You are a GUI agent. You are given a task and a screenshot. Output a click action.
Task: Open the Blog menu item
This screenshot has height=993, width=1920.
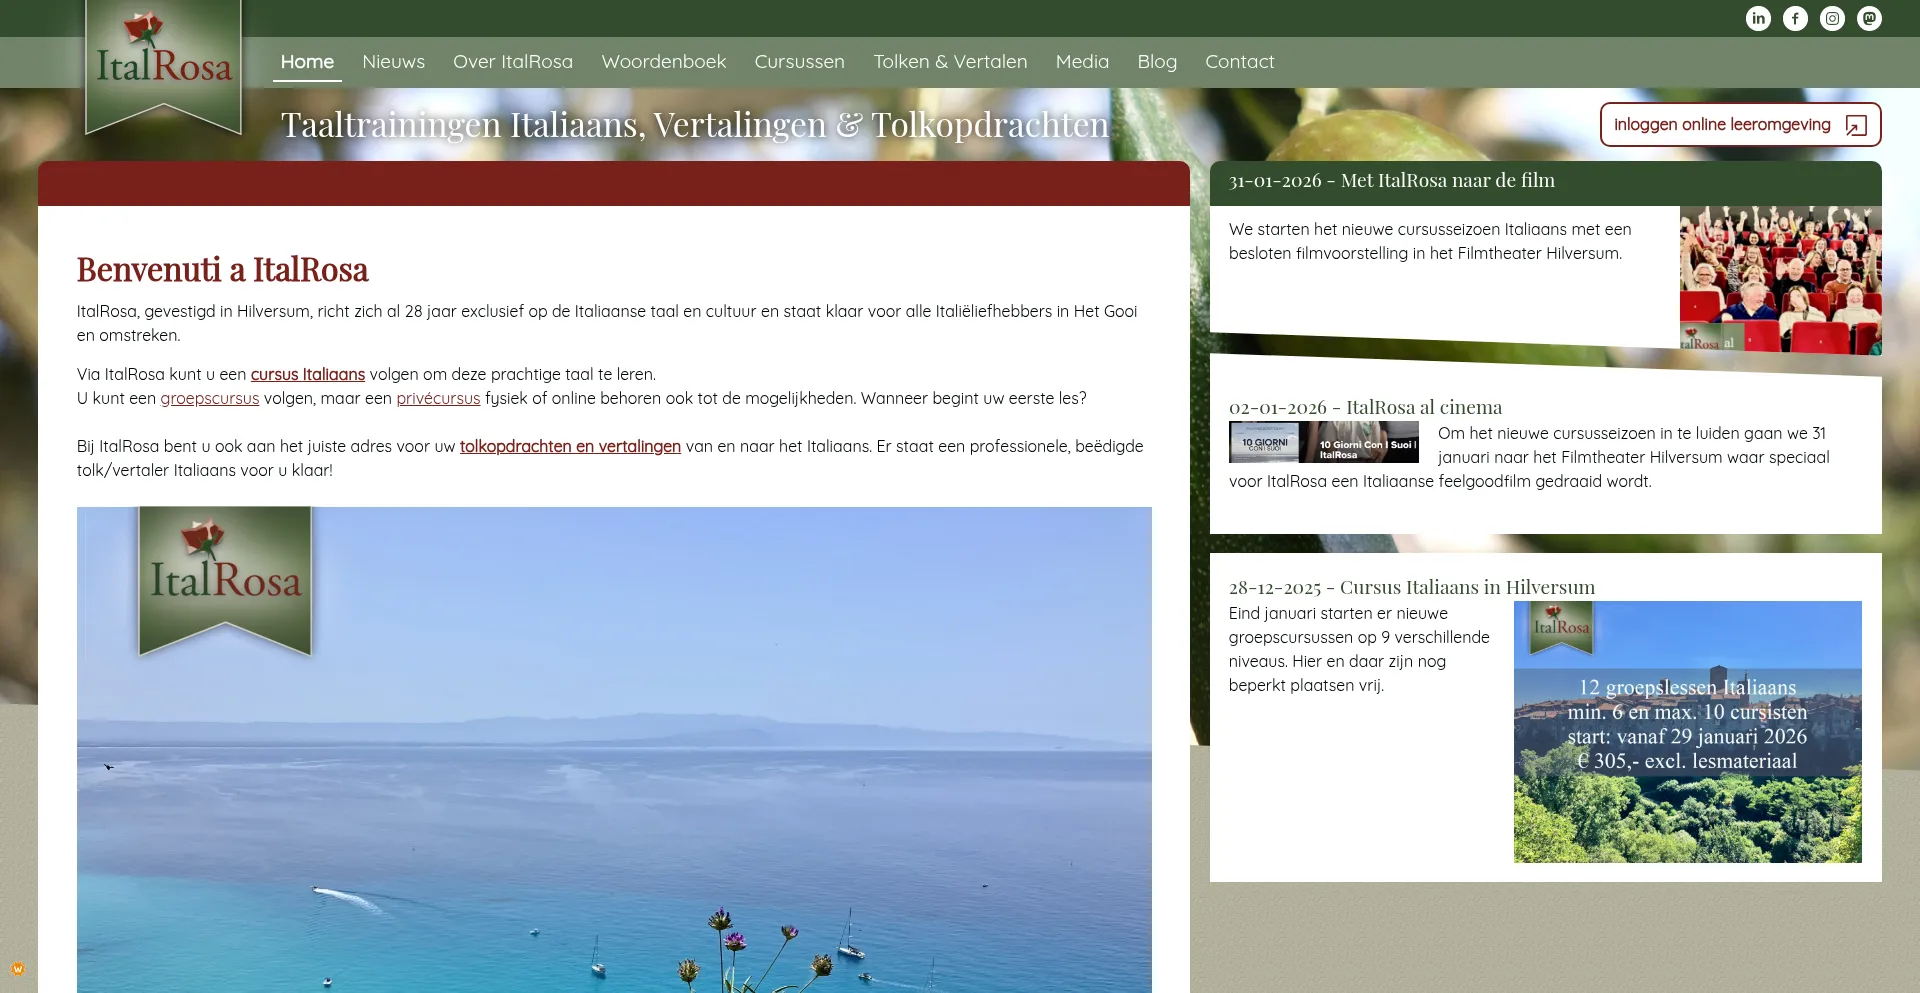1157,62
